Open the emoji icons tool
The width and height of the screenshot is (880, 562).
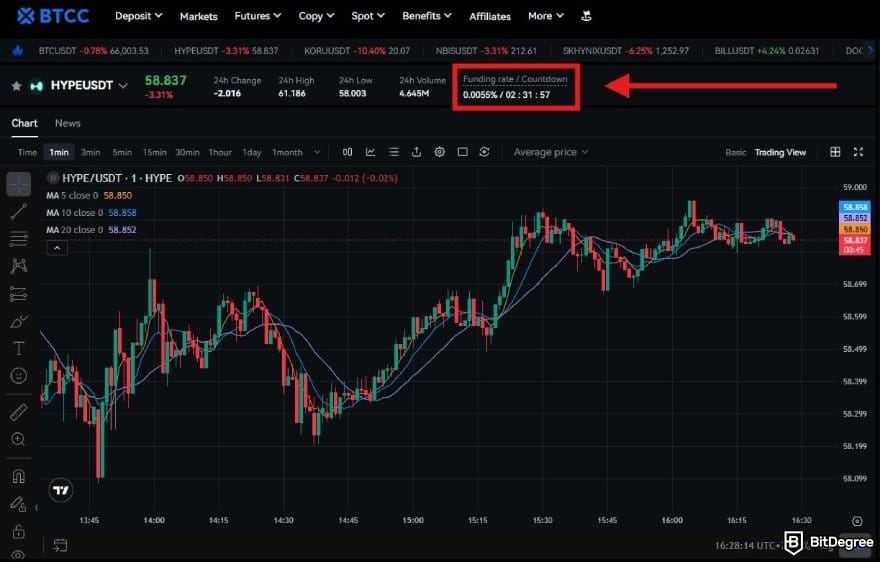coord(19,376)
